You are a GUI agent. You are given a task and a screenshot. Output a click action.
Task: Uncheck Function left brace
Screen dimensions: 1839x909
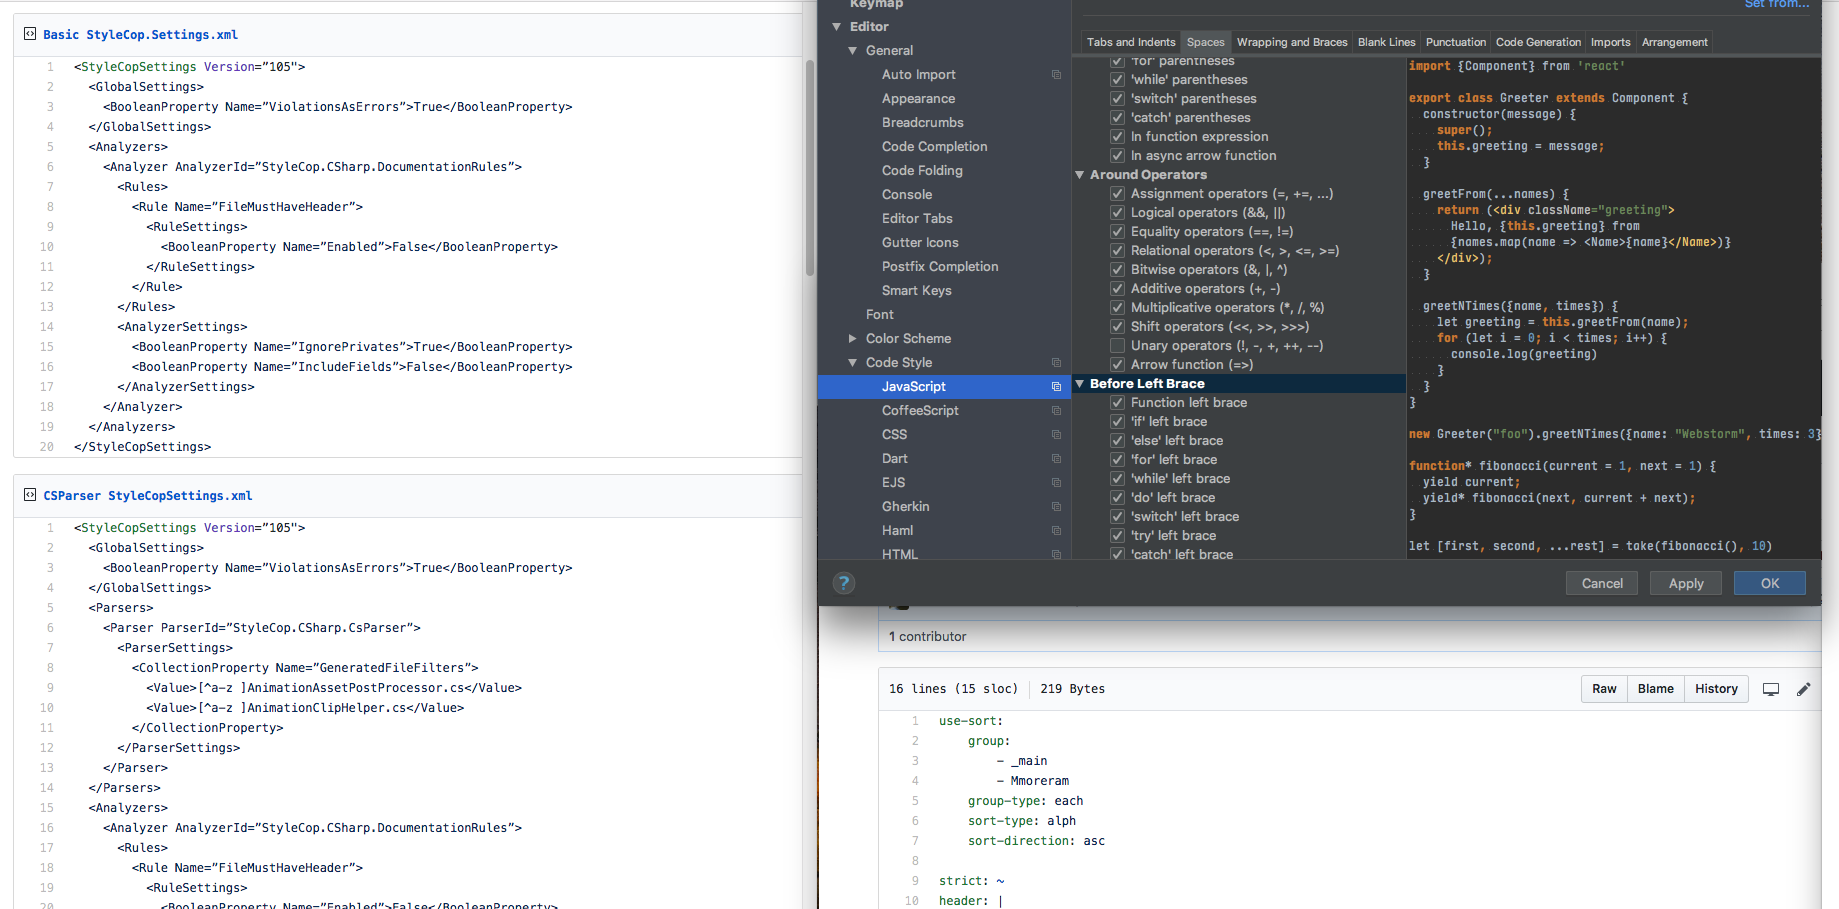coord(1118,403)
